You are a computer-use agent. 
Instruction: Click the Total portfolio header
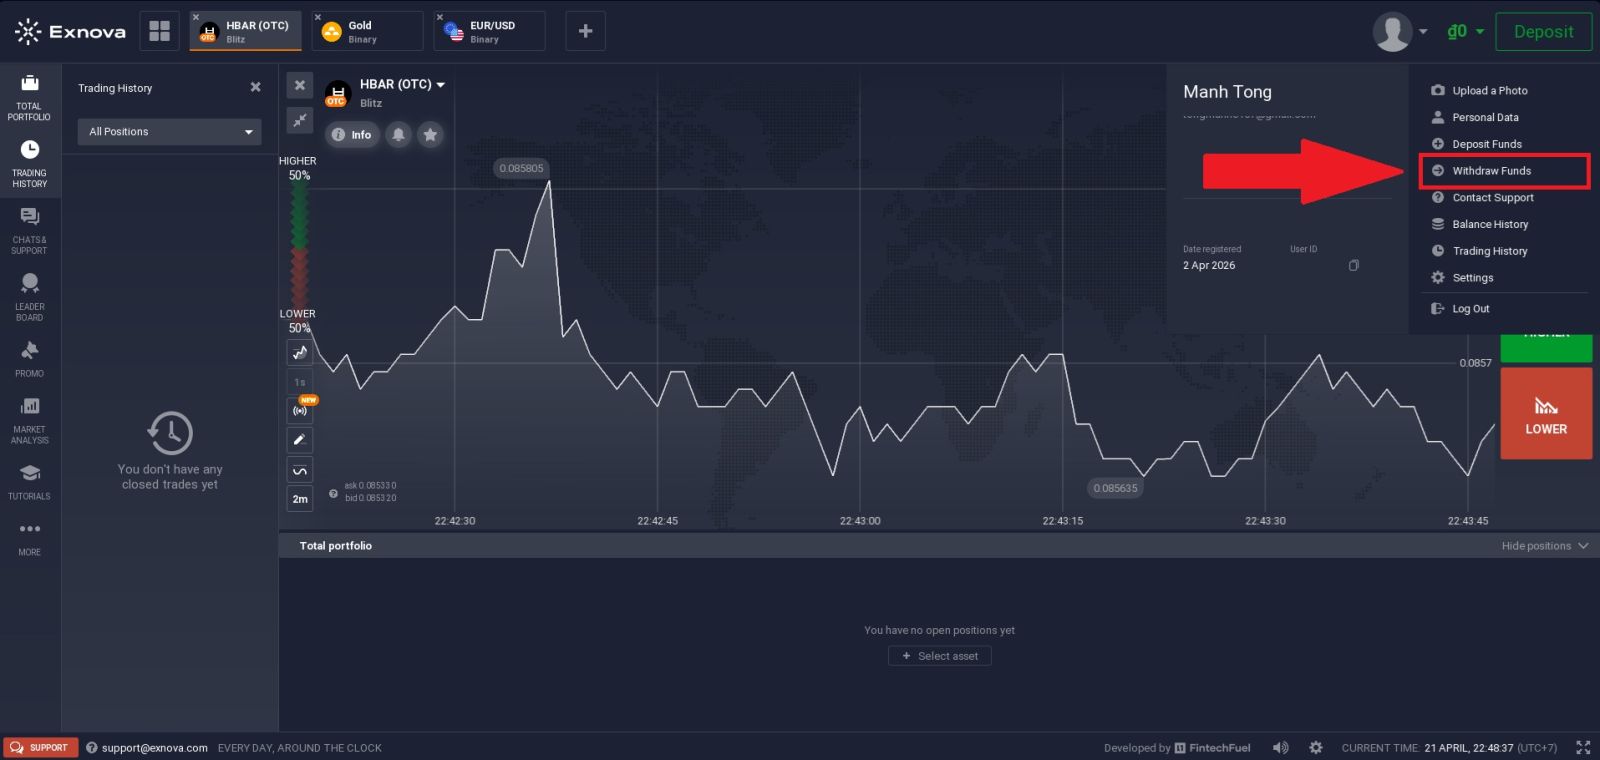tap(336, 546)
